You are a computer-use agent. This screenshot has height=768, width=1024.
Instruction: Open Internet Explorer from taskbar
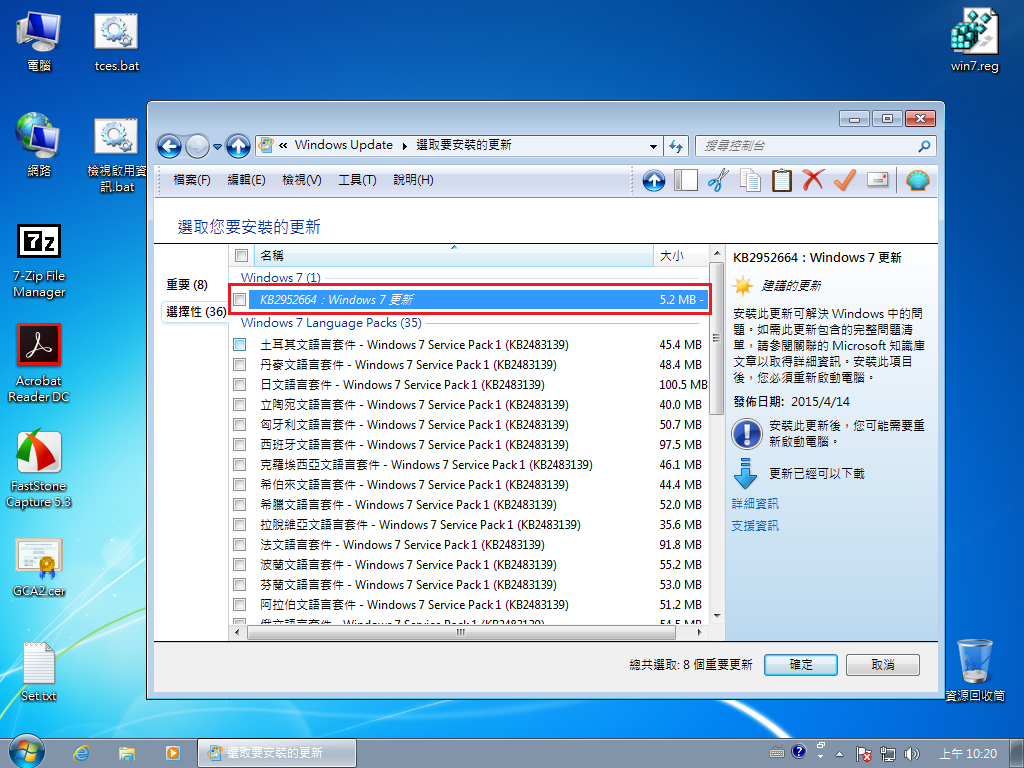[x=81, y=753]
